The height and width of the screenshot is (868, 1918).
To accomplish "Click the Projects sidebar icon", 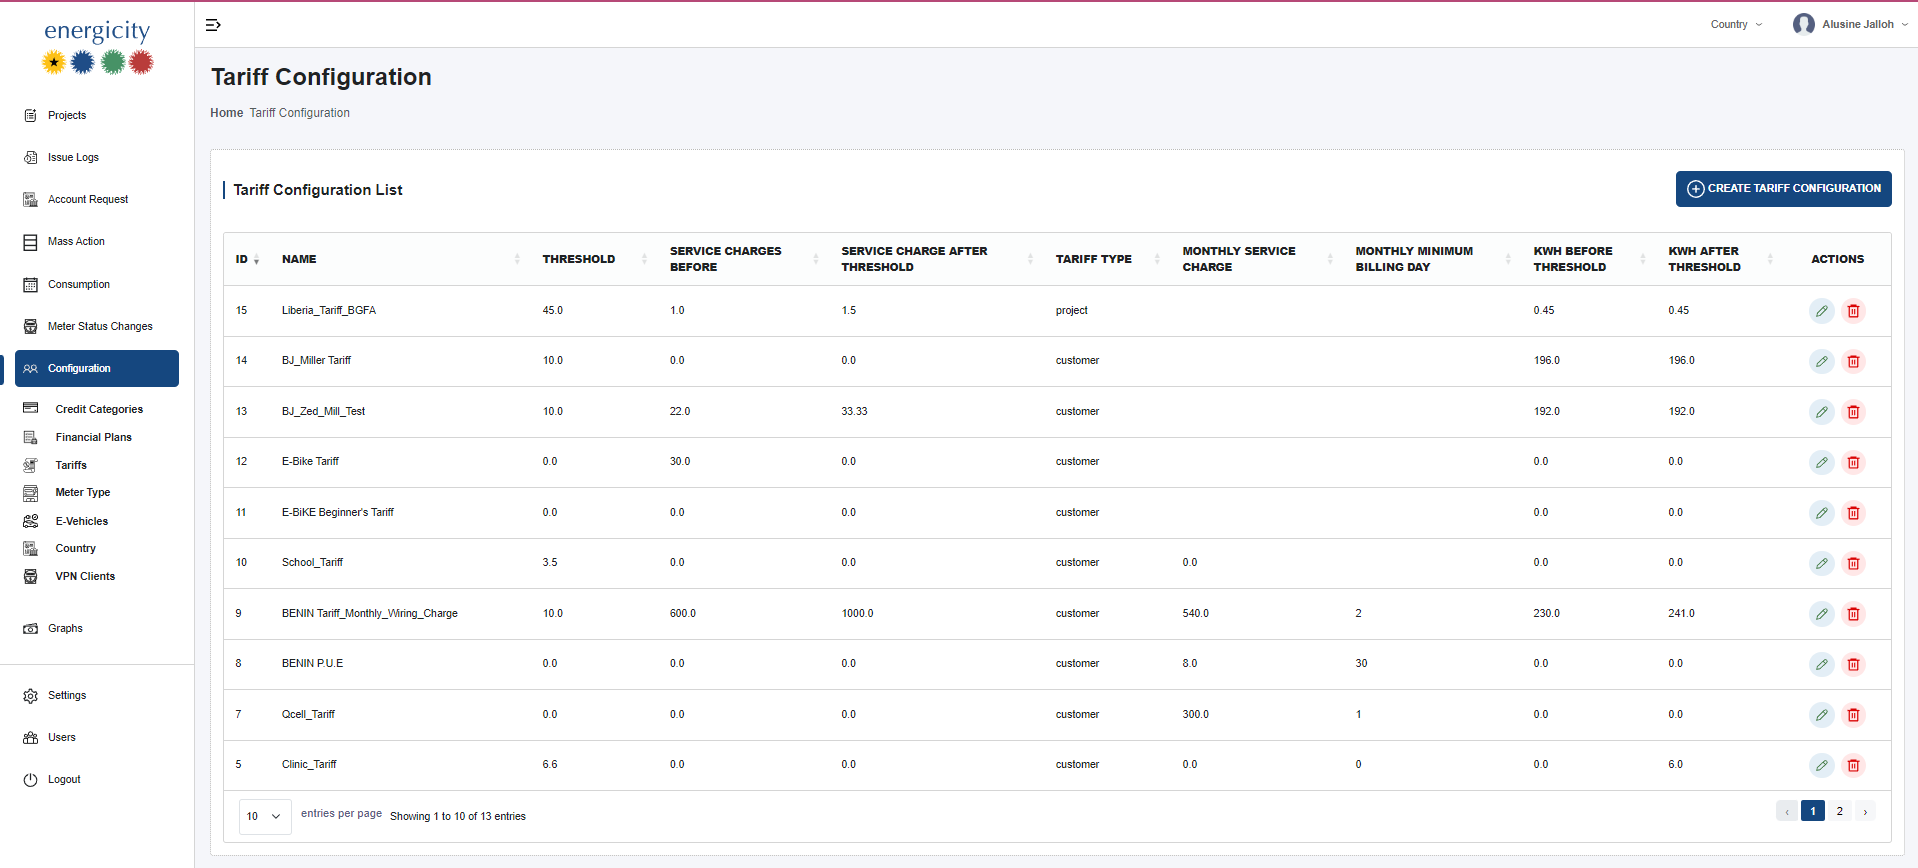I will point(30,115).
